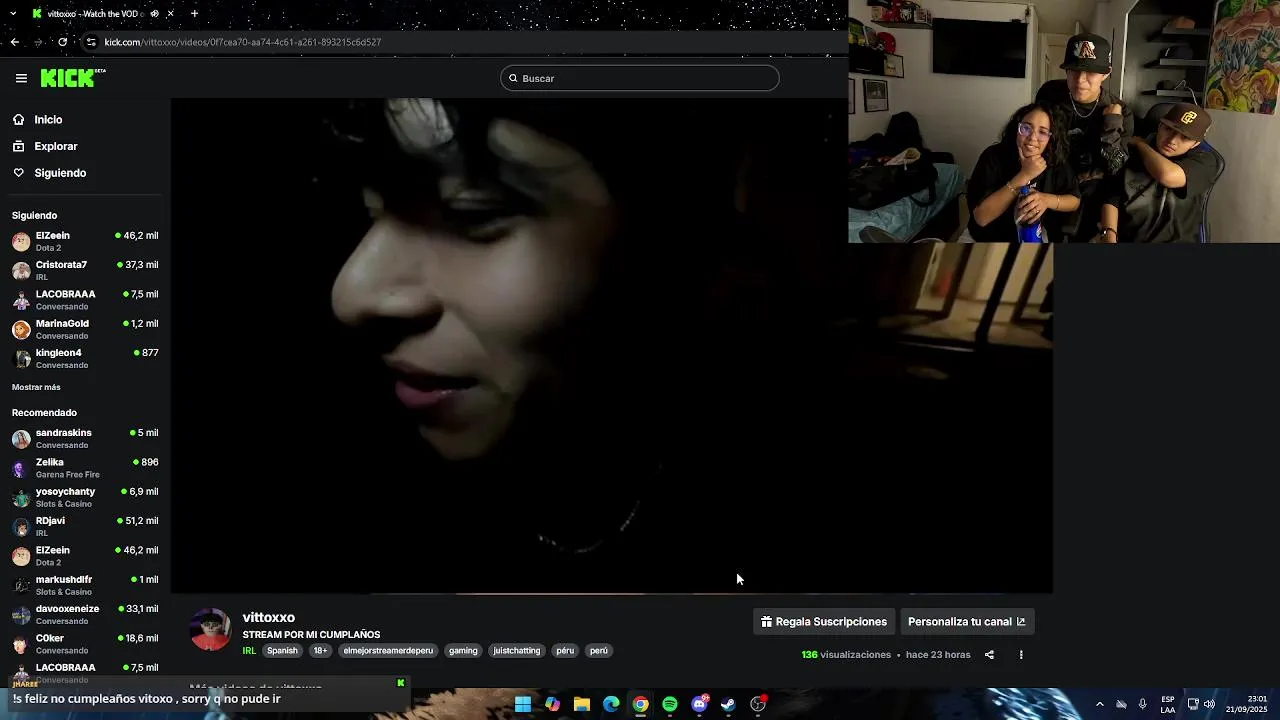1280x720 pixels.
Task: Switch ESP LAA keyboard language indicator
Action: point(1168,704)
